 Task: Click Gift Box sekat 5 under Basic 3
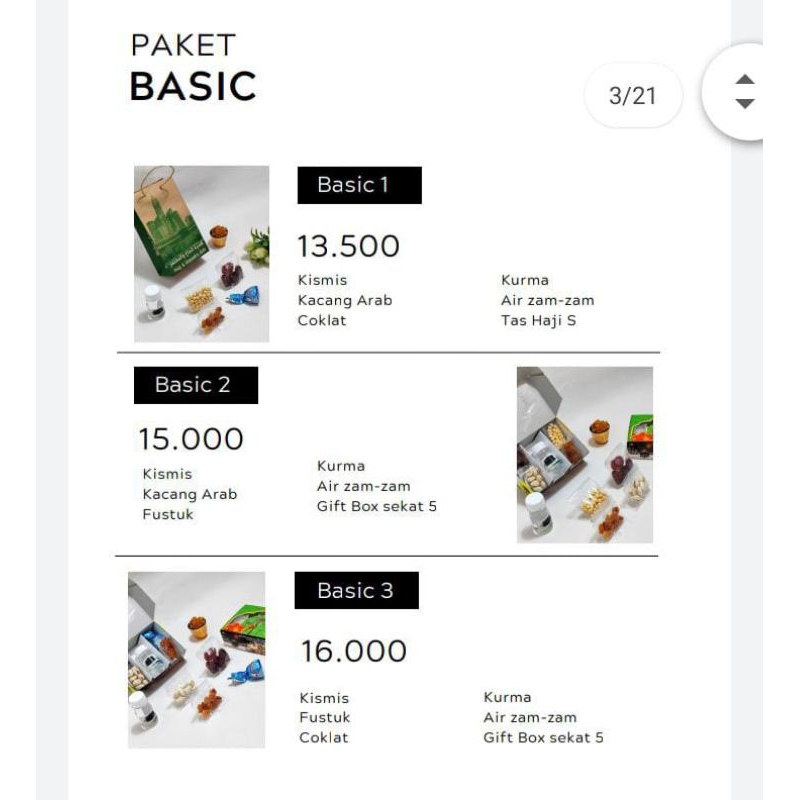(543, 738)
